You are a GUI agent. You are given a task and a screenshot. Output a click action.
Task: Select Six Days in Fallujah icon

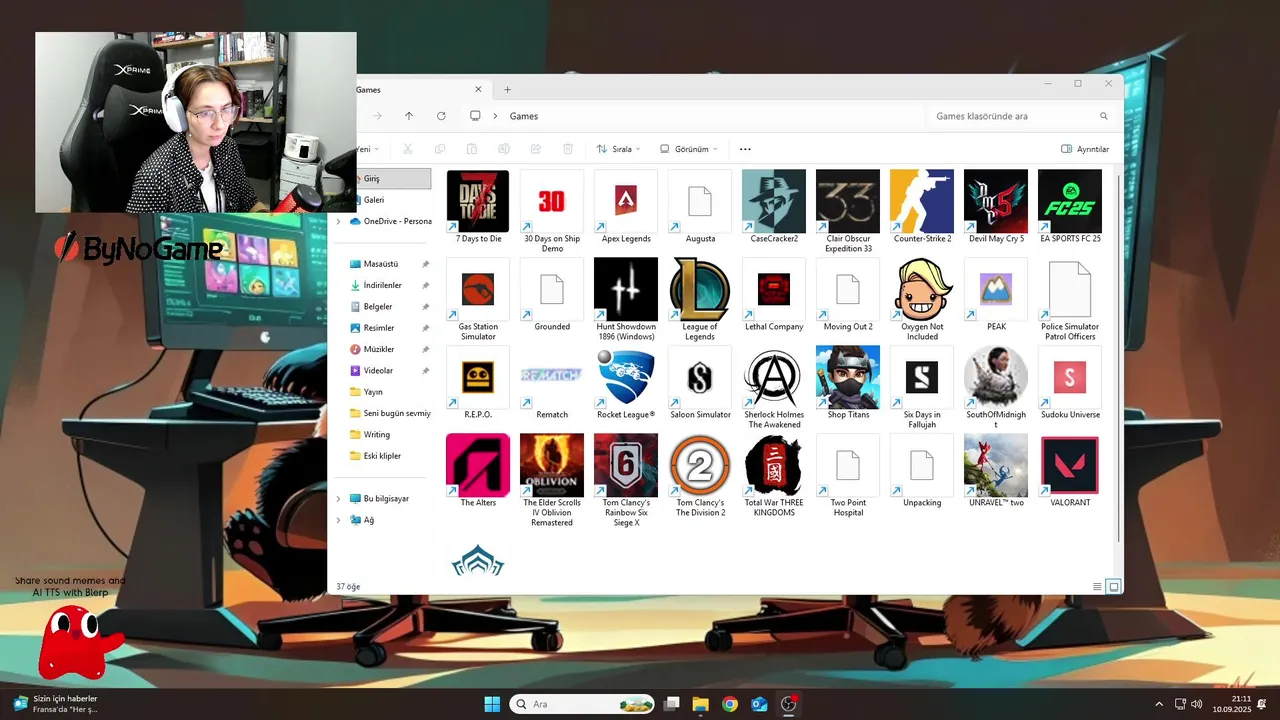coord(922,377)
